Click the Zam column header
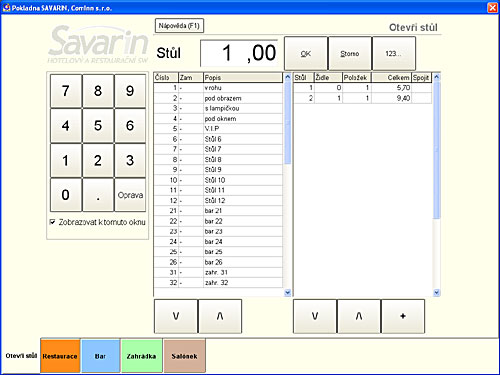Viewport: 500px width, 375px height. (x=191, y=77)
